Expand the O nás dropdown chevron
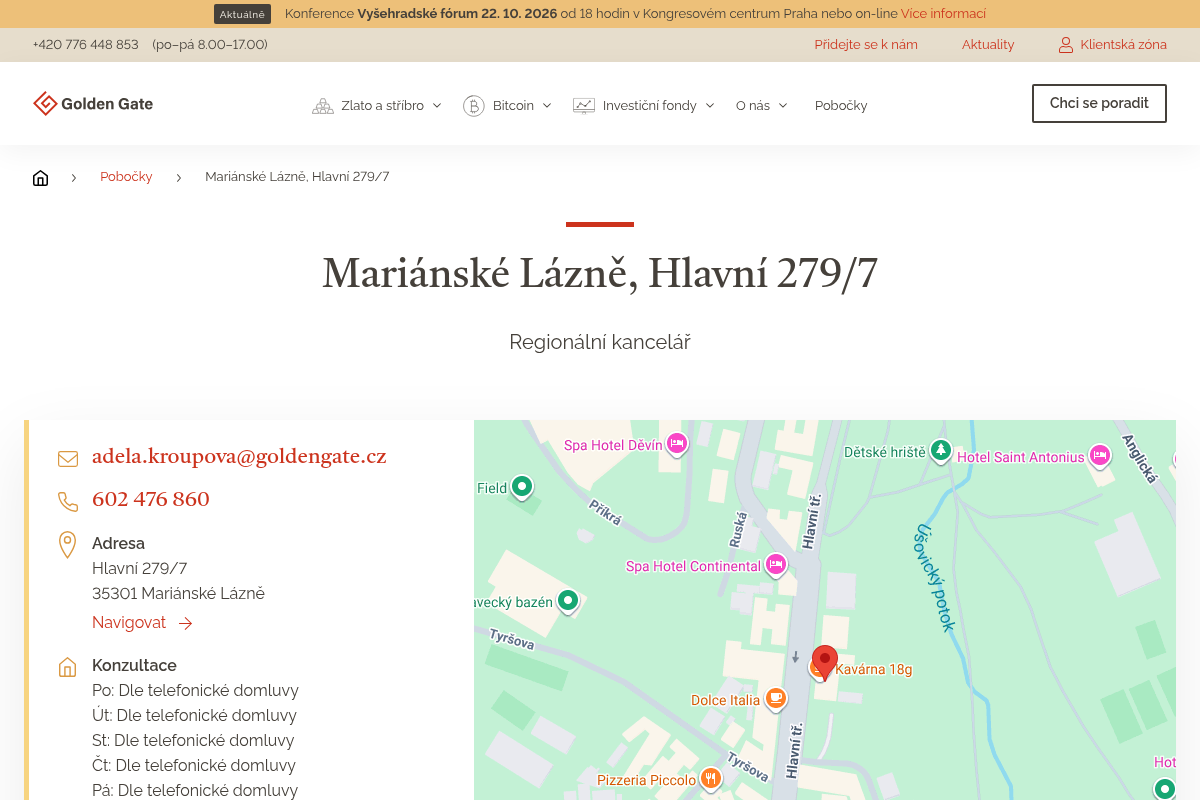 point(783,105)
